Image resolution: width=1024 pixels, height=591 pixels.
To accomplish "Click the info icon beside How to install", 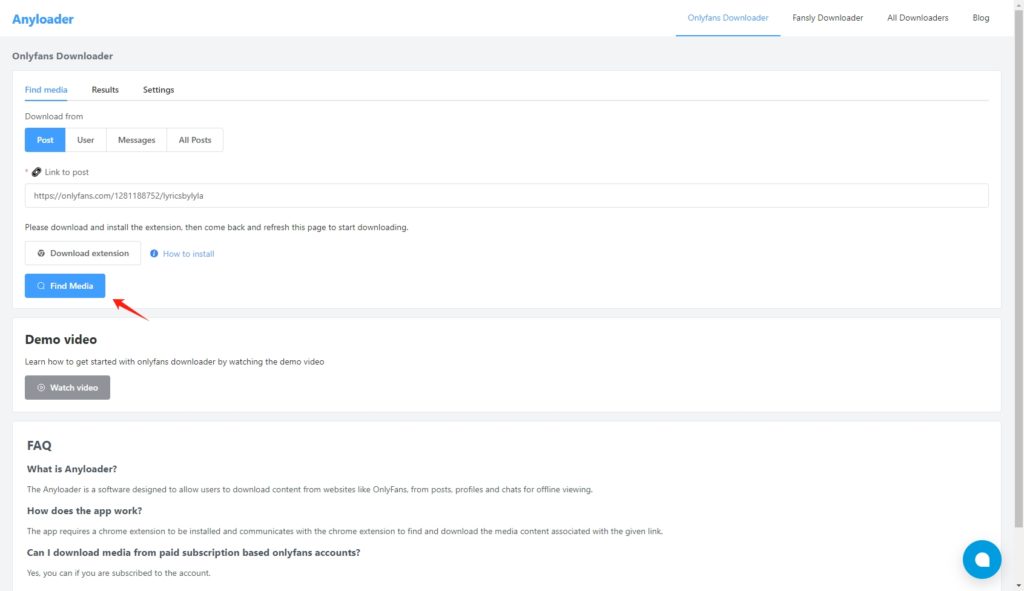I will click(154, 254).
